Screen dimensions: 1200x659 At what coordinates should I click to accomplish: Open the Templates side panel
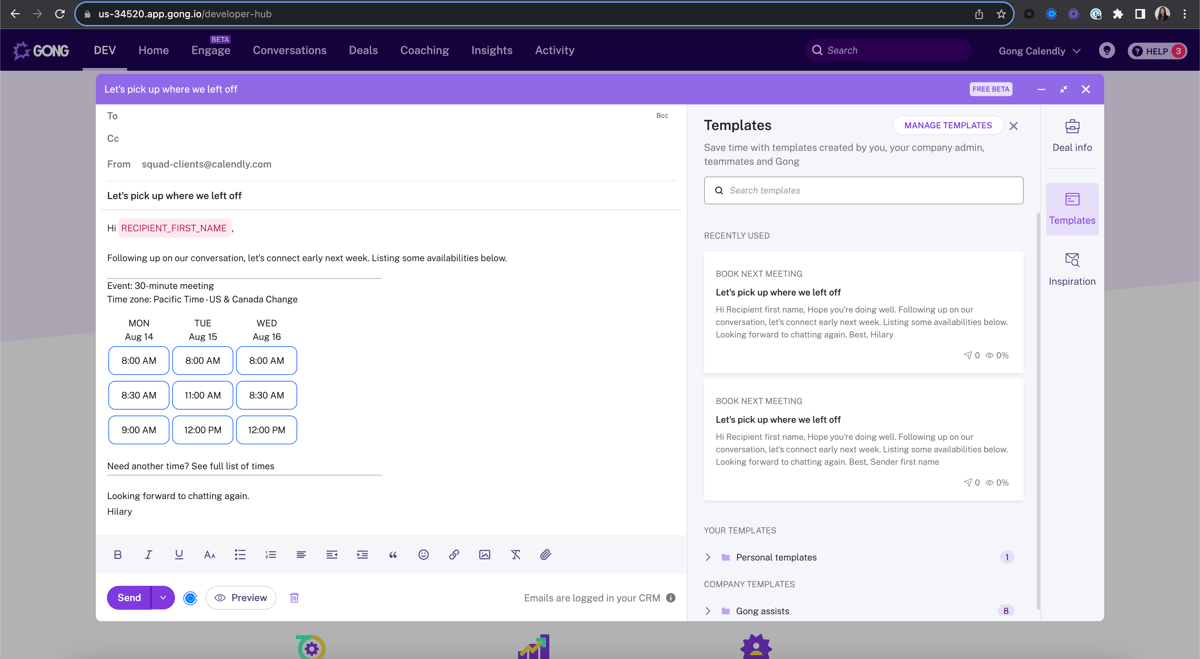coord(1072,208)
